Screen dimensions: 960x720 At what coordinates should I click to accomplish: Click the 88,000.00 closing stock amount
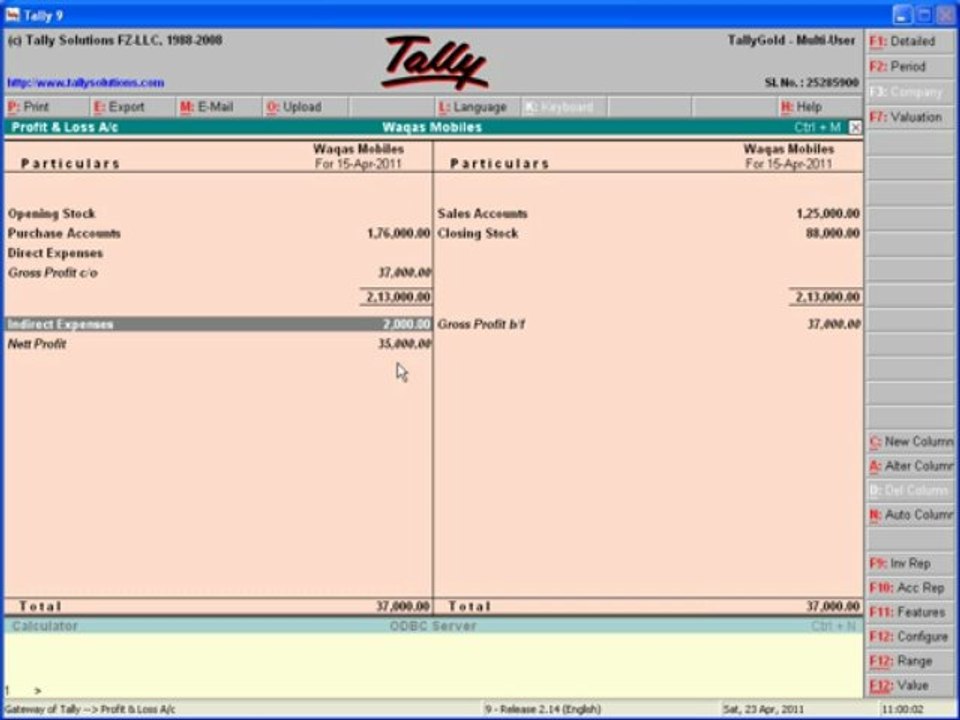pyautogui.click(x=833, y=233)
